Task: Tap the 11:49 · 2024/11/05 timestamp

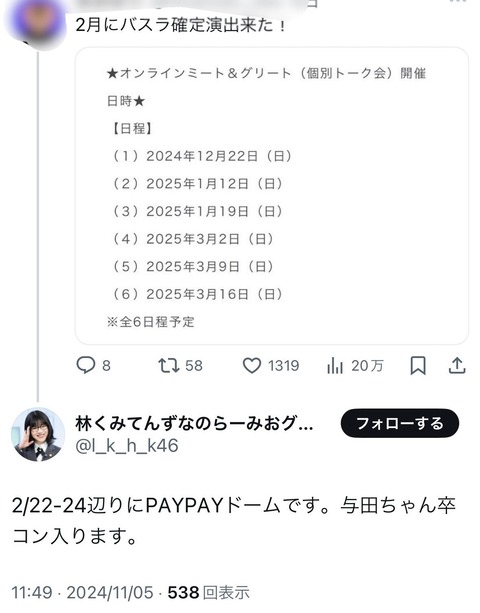Action: click(x=82, y=593)
